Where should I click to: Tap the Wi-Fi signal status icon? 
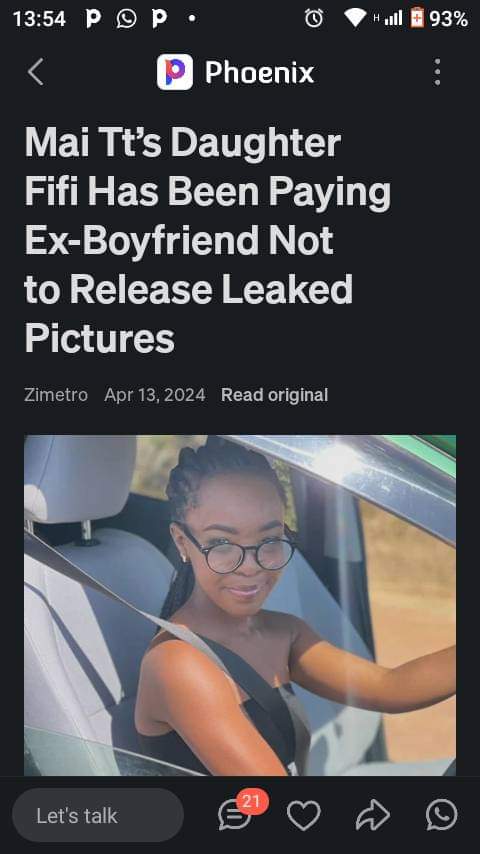[355, 18]
